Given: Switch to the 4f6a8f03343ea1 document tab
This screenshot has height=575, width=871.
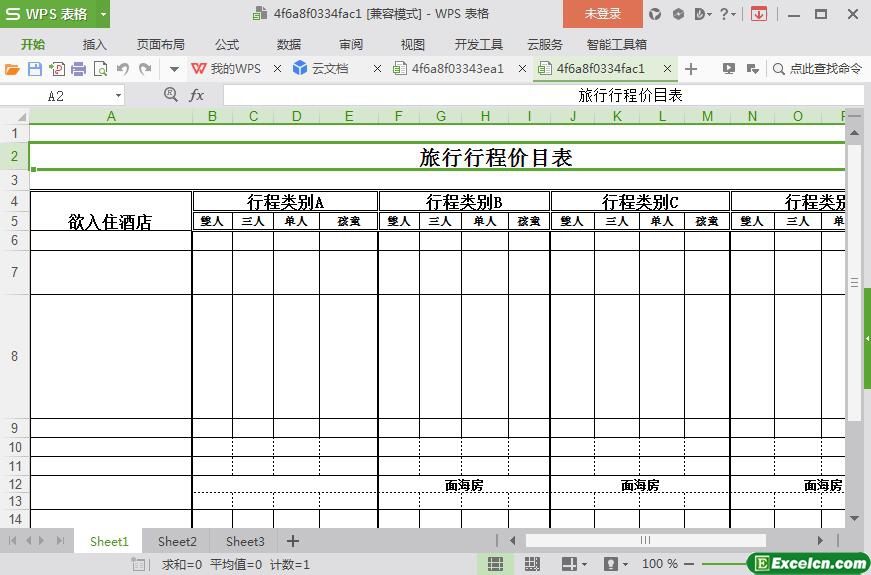Looking at the screenshot, I should pyautogui.click(x=448, y=69).
